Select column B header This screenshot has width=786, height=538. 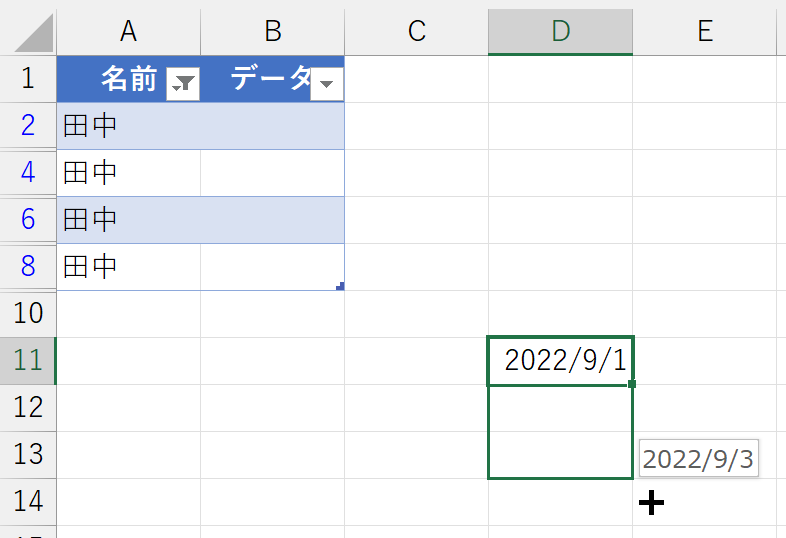tap(273, 31)
